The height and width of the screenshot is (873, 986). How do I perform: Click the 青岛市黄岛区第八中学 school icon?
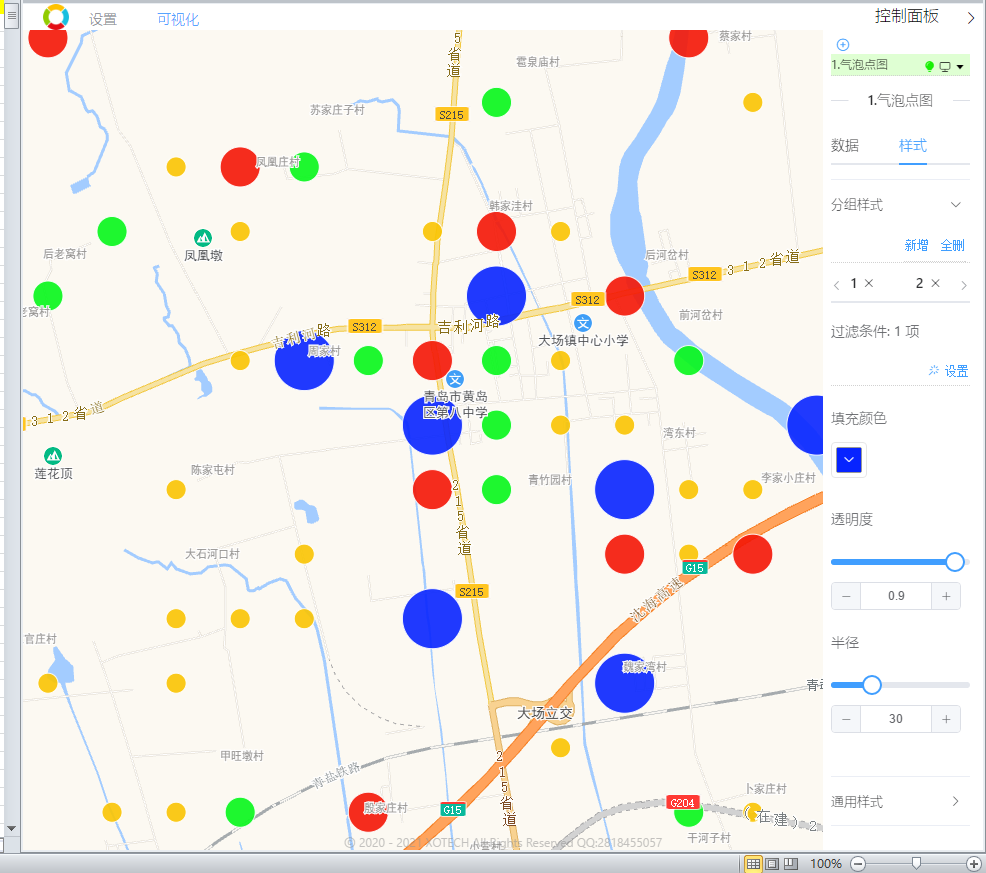(455, 379)
